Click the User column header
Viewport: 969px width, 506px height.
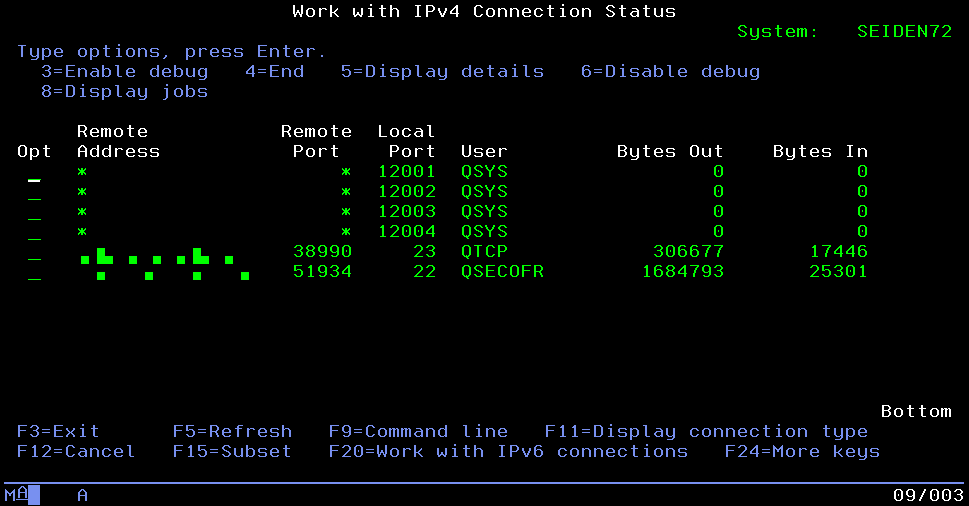coord(484,152)
